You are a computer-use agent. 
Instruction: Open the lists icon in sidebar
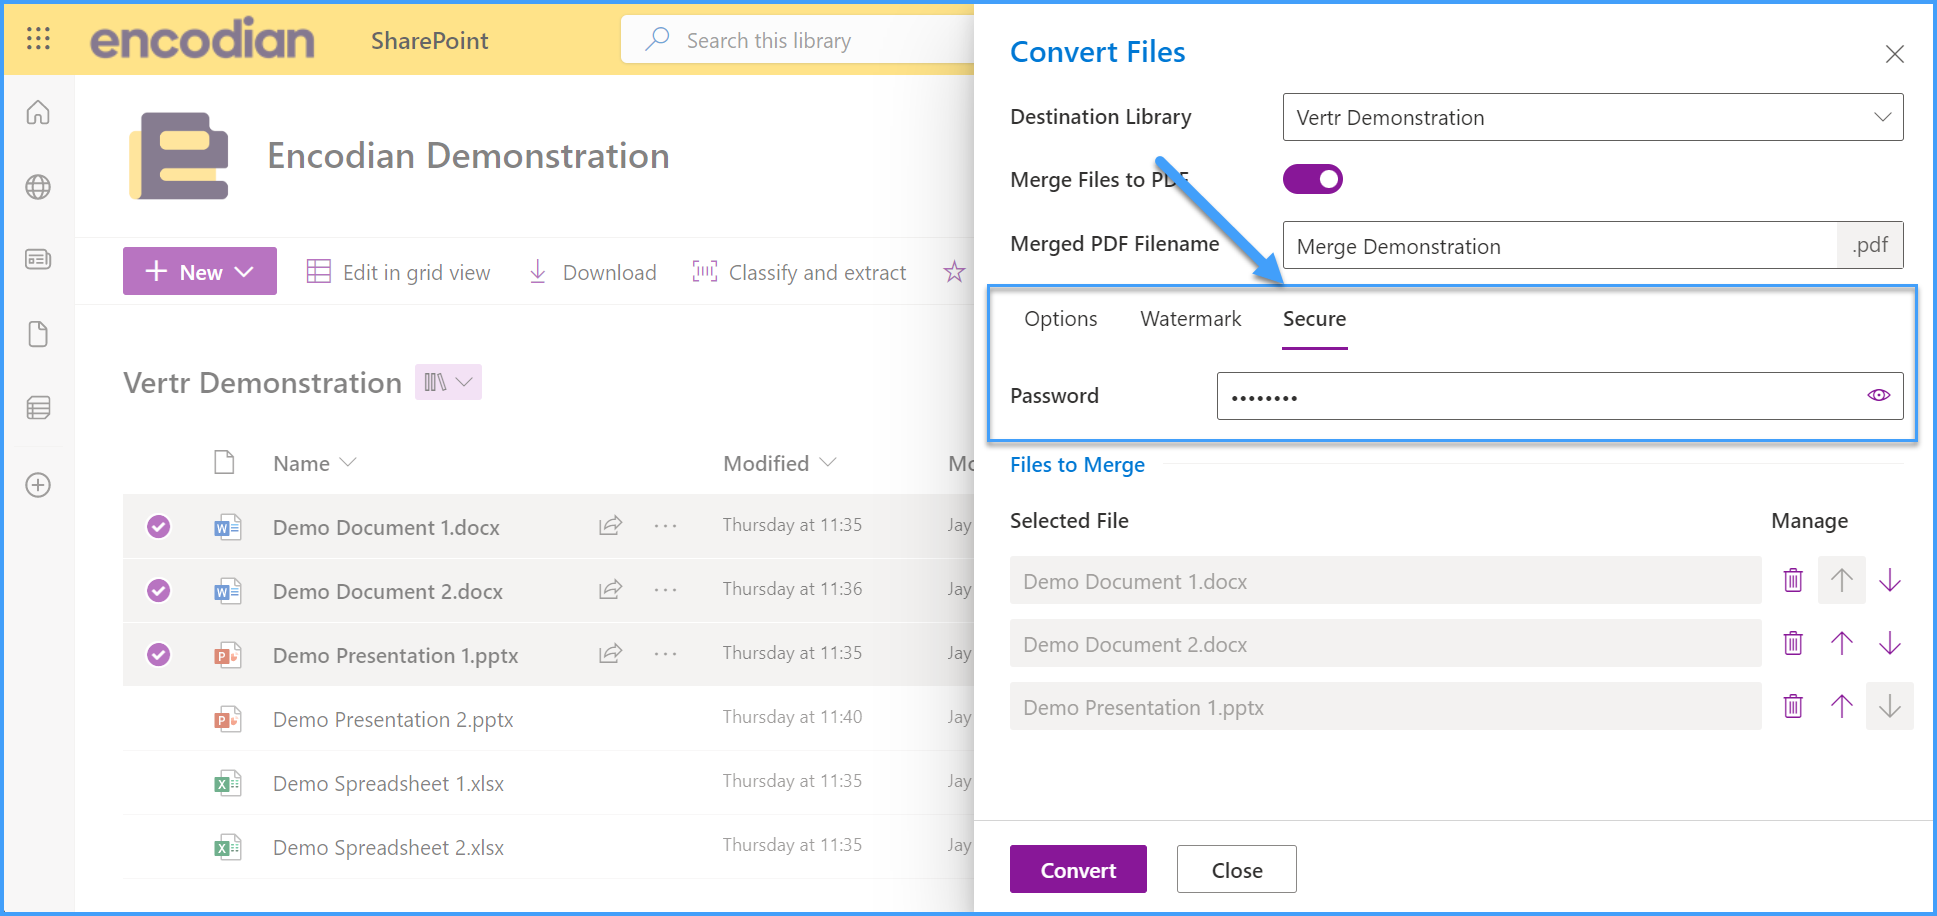click(x=38, y=408)
